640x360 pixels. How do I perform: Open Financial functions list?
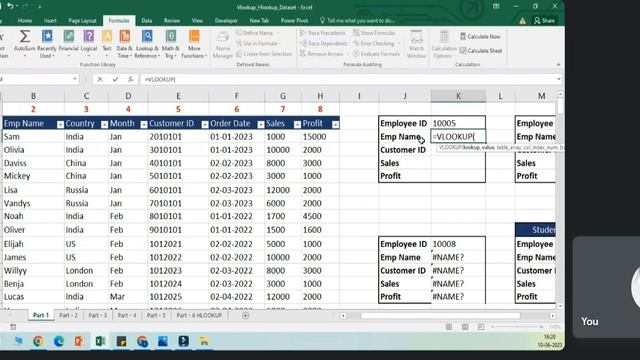(x=68, y=43)
